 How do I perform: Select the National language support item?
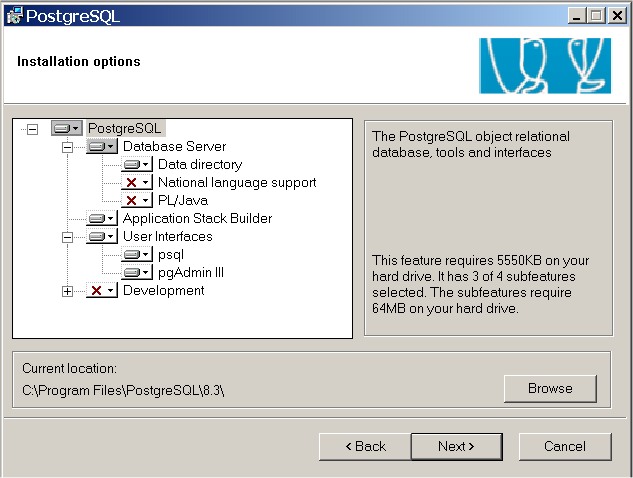coord(237,182)
